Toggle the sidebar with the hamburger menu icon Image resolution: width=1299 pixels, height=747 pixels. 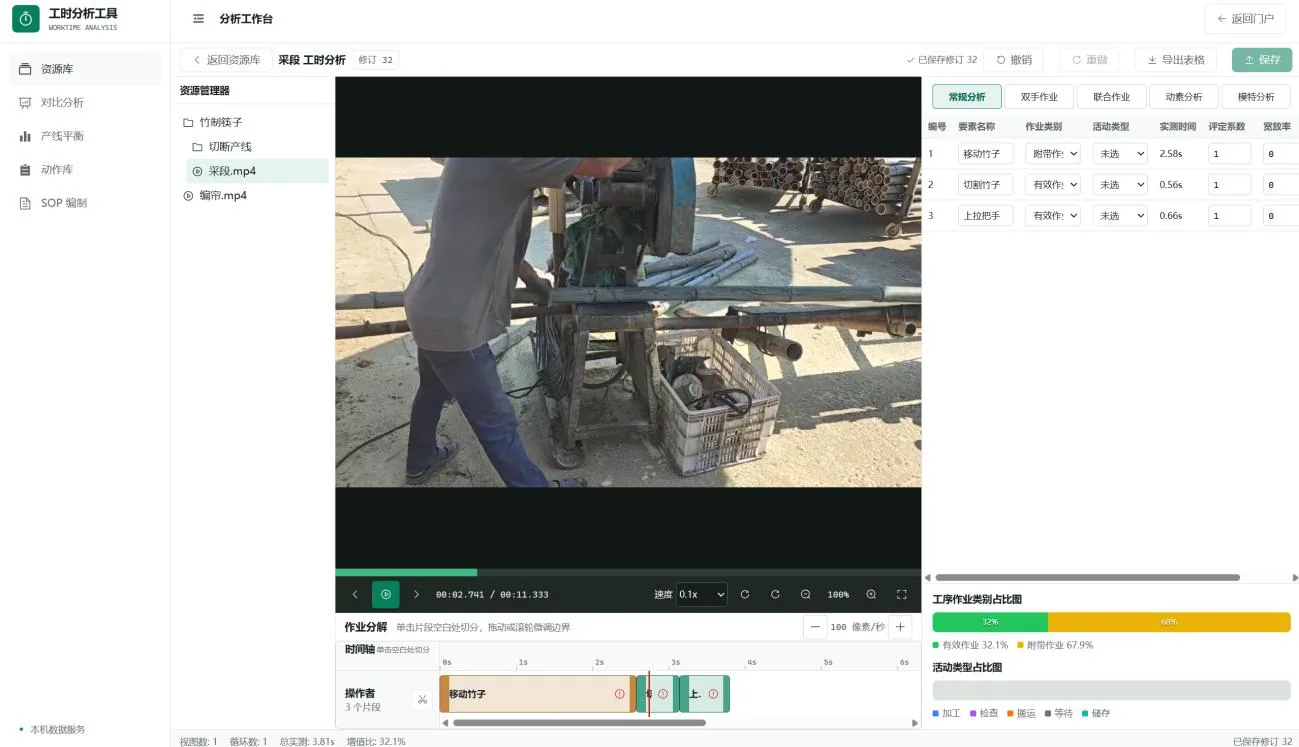click(x=198, y=19)
